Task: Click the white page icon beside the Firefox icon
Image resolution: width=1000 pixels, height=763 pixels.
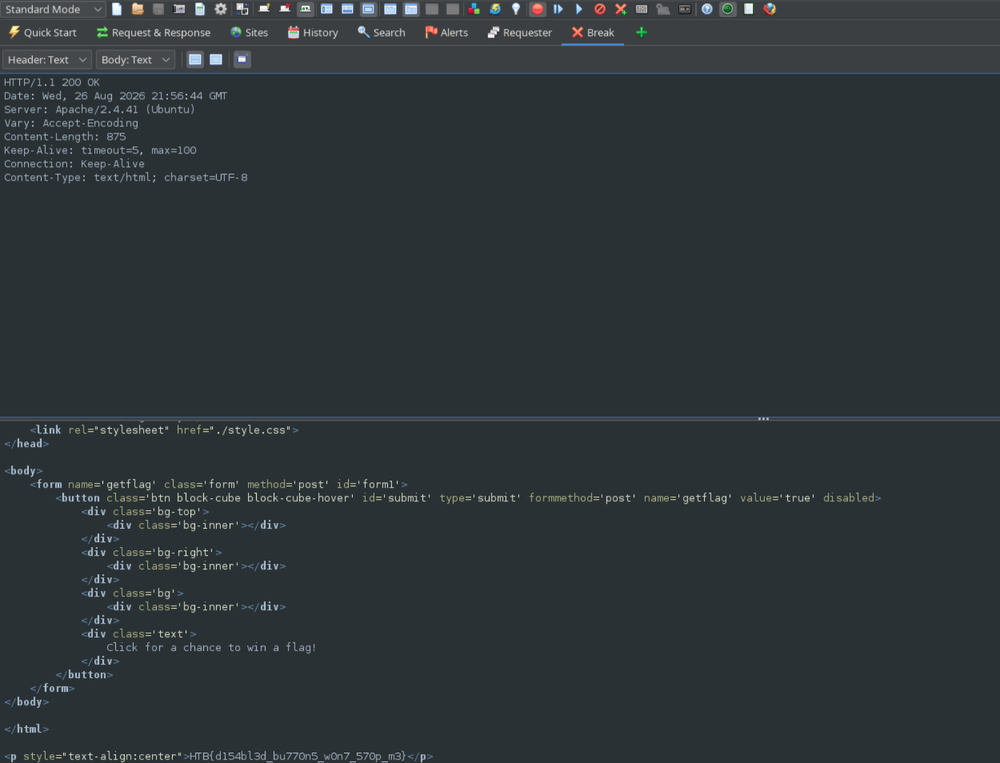Action: pos(749,9)
